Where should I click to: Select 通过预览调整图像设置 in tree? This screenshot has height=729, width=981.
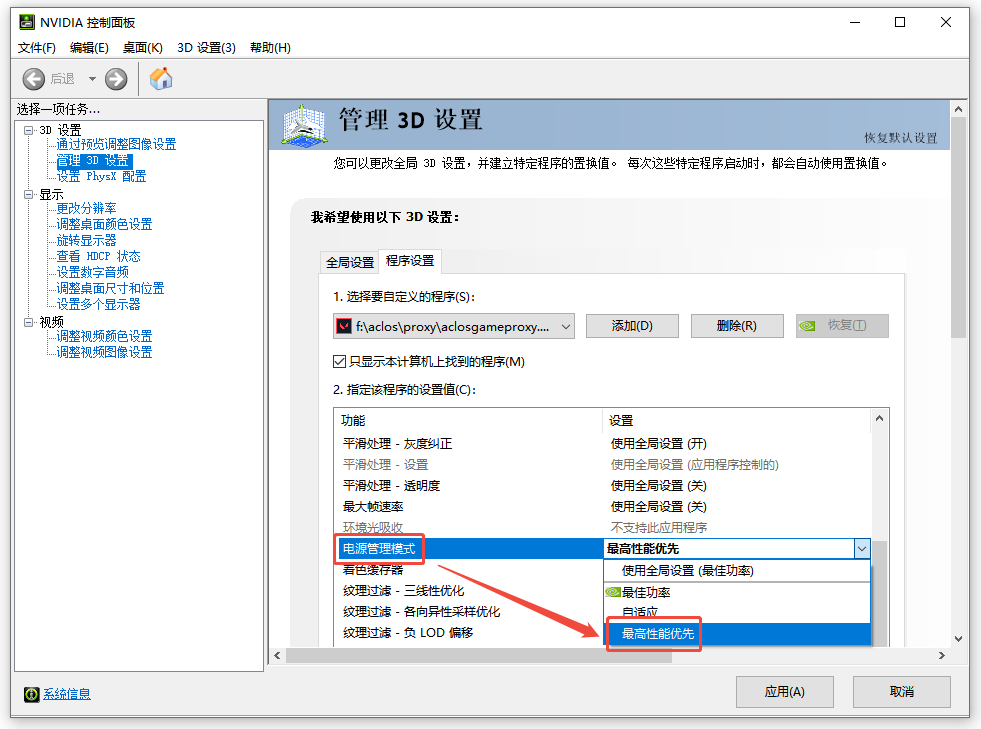(x=116, y=145)
